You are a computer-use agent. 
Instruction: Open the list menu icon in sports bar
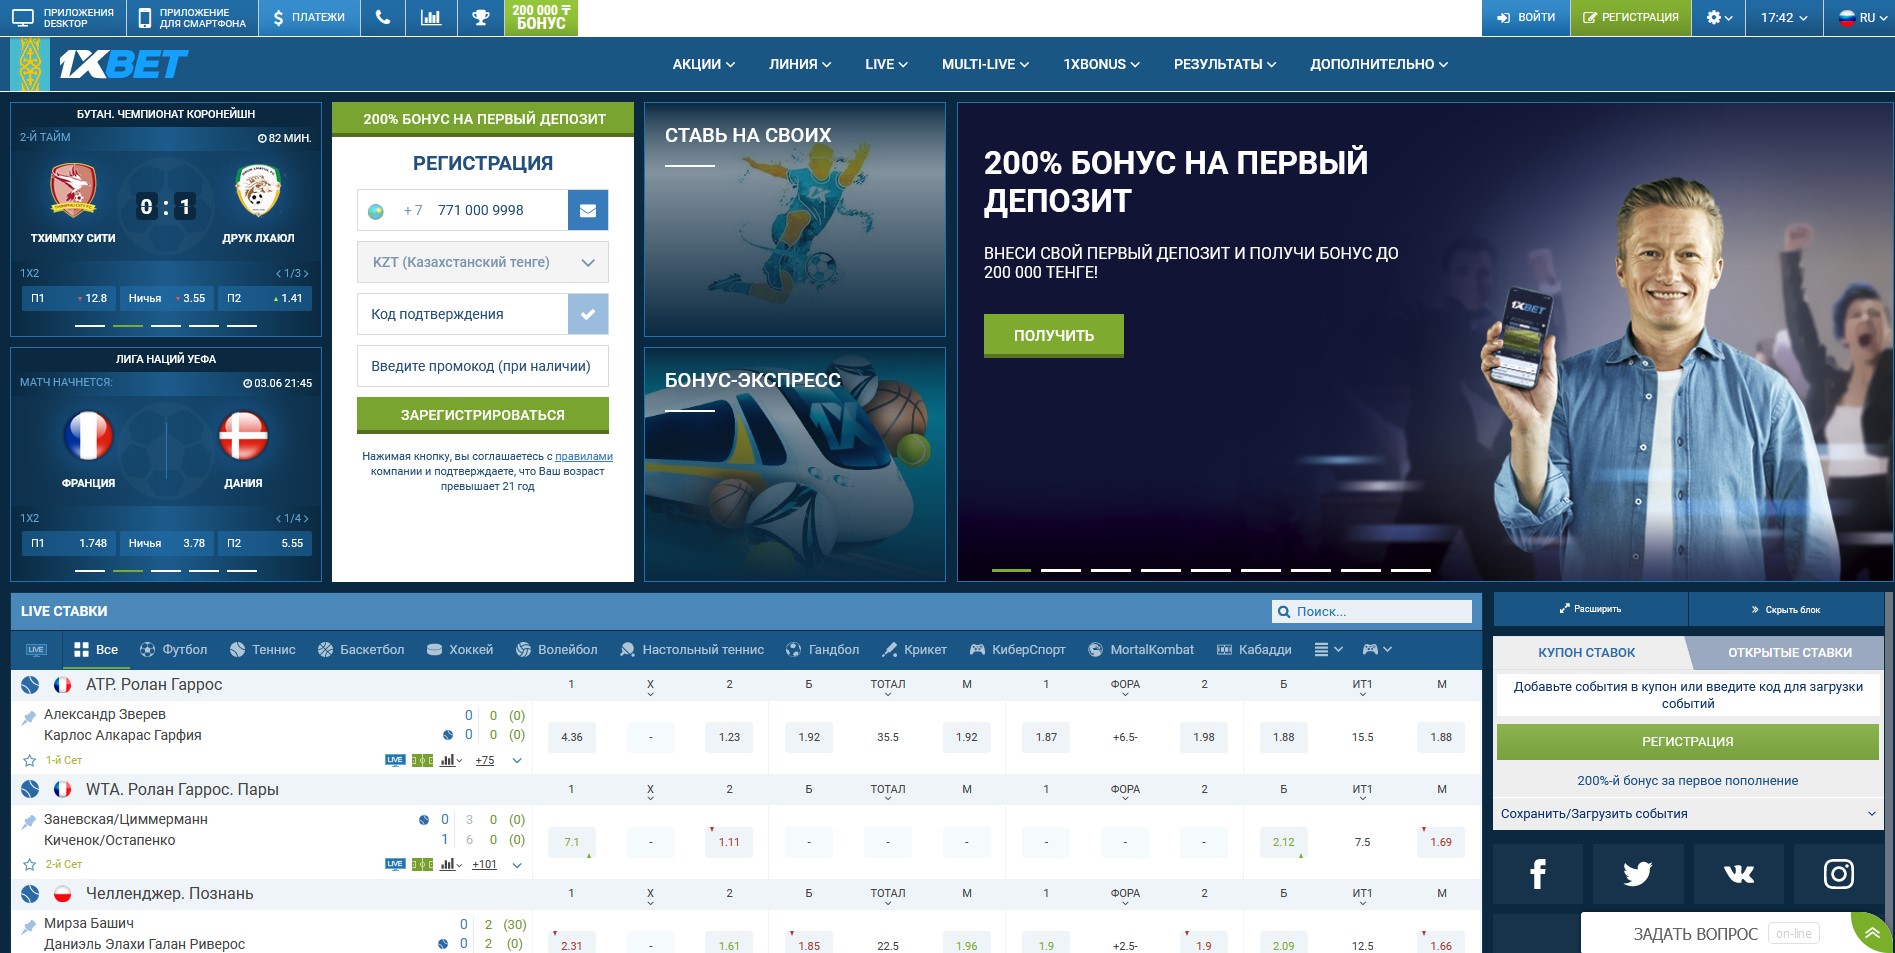[x=1328, y=650]
